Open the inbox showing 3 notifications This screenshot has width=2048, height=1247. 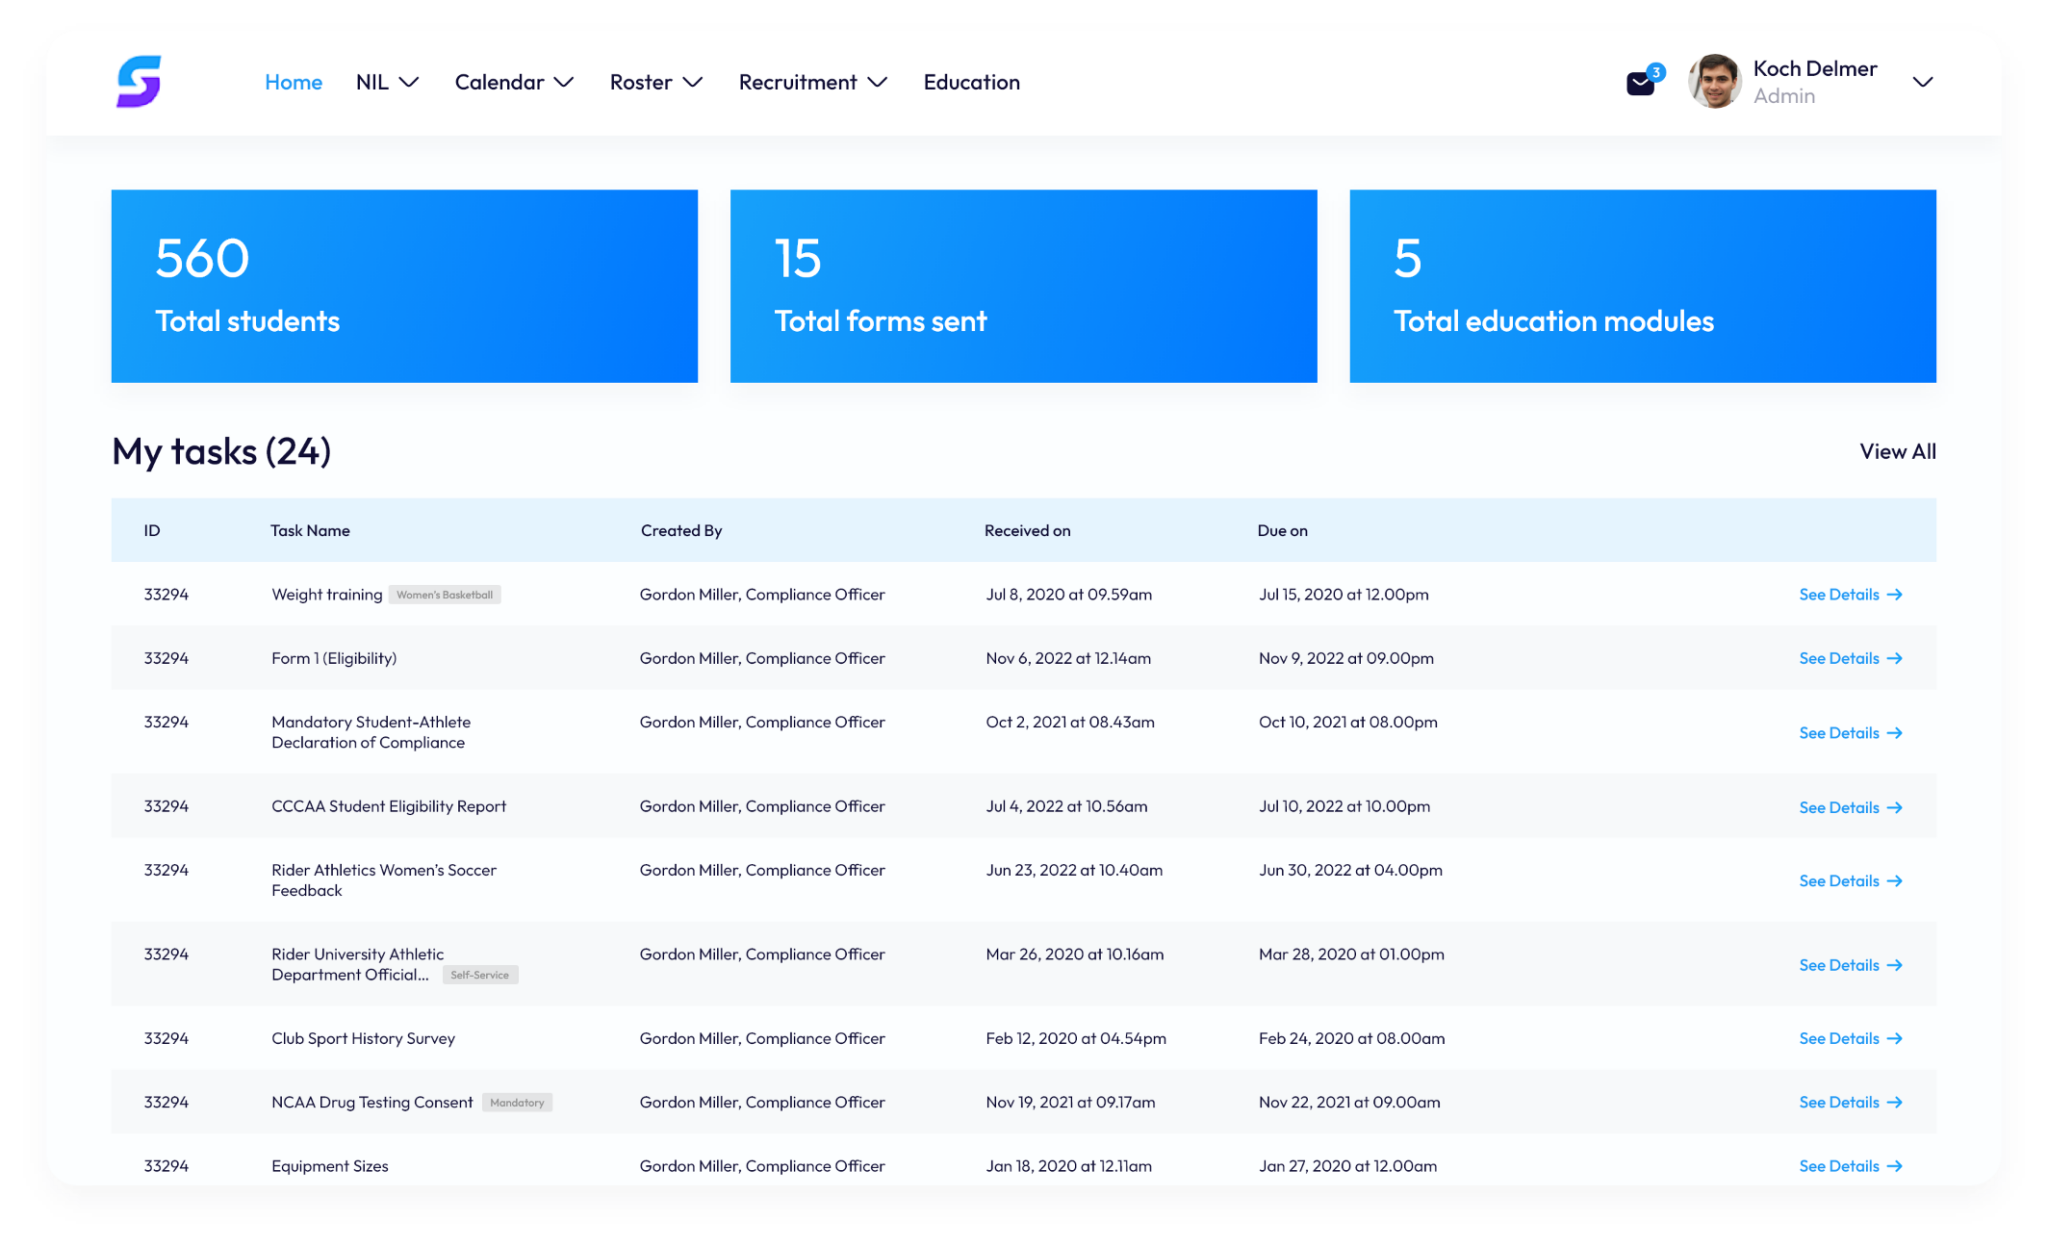(x=1640, y=81)
